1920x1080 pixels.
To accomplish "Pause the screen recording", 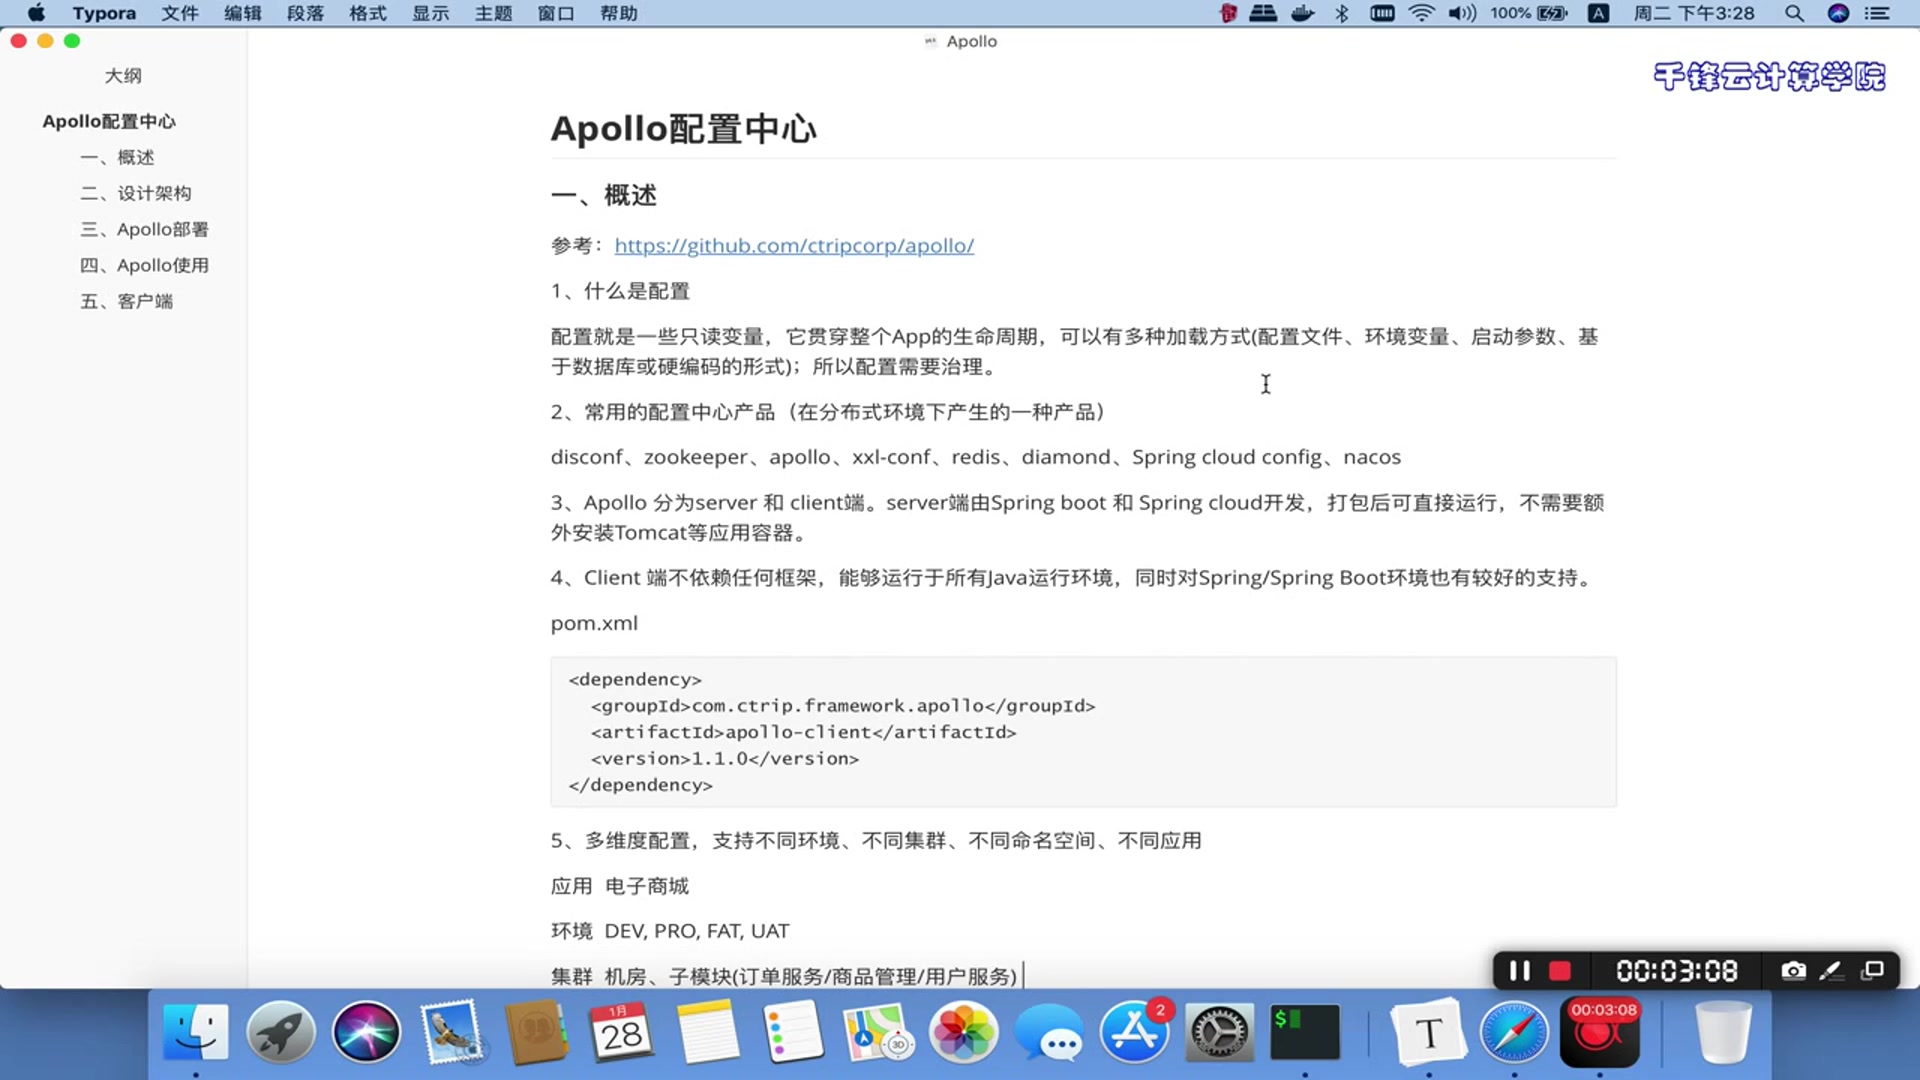I will coord(1519,971).
